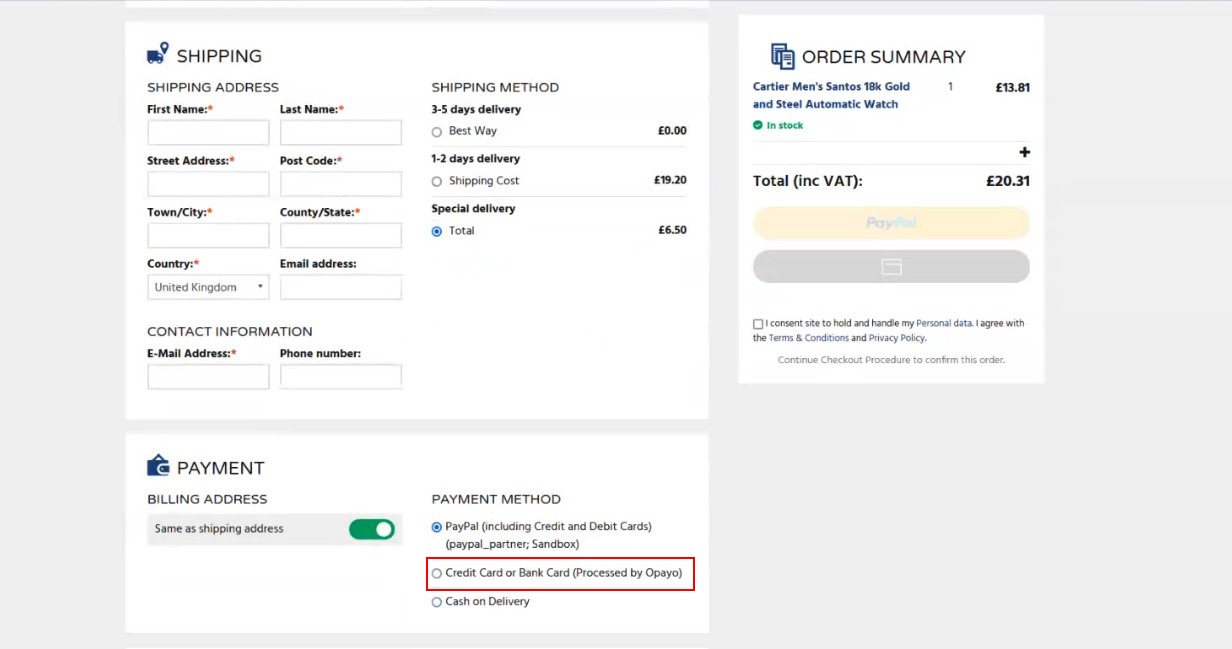Image resolution: width=1232 pixels, height=649 pixels.
Task: Click the "Total (inc VAT):" label
Action: coord(808,181)
